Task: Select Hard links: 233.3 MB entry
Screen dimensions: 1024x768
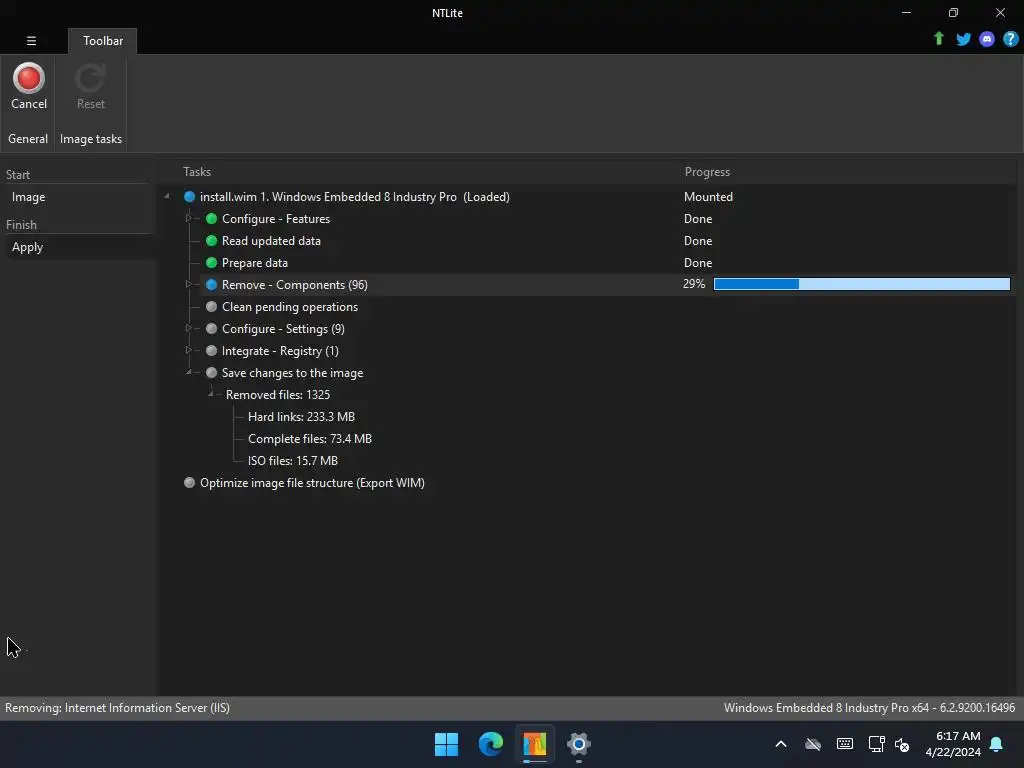Action: 301,417
